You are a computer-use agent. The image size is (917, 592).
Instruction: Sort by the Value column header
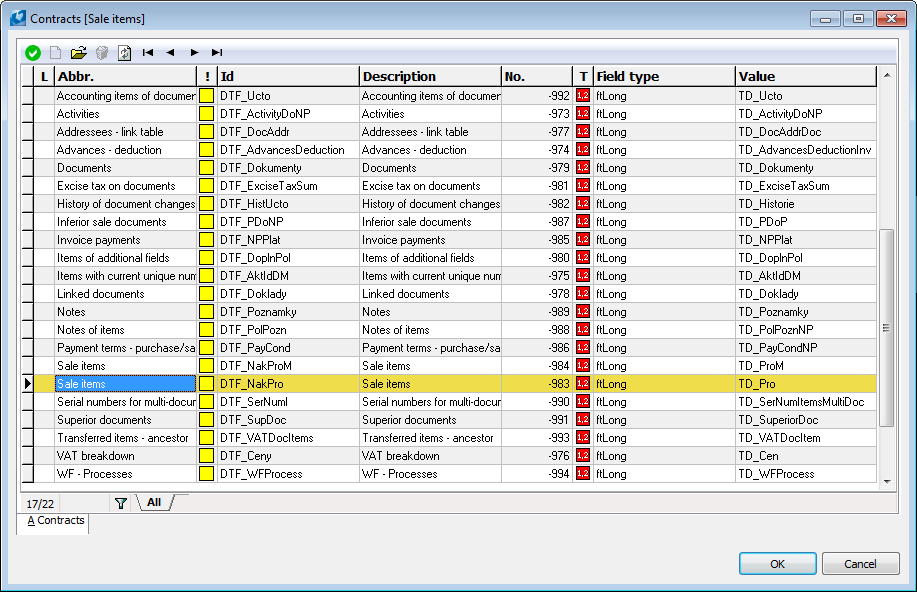[806, 77]
